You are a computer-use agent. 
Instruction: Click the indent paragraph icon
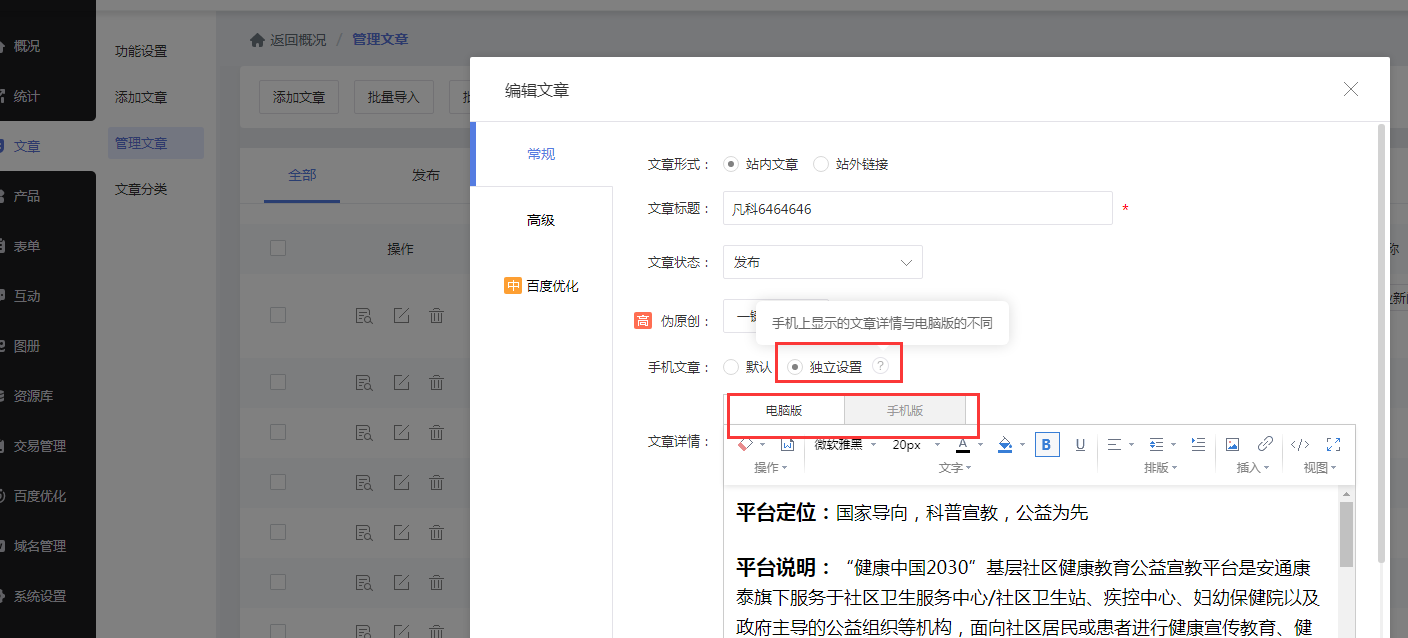coord(1198,444)
